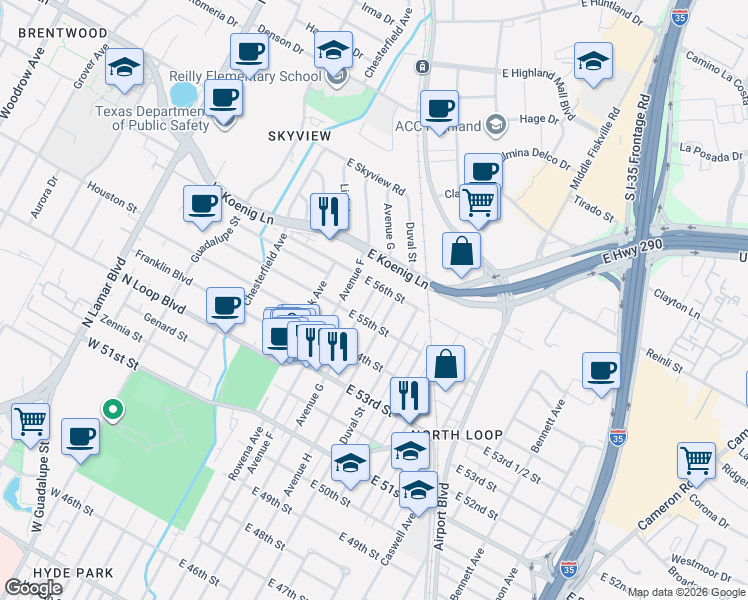Click the W 51st St street label
This screenshot has height=600, width=748.
pos(113,354)
